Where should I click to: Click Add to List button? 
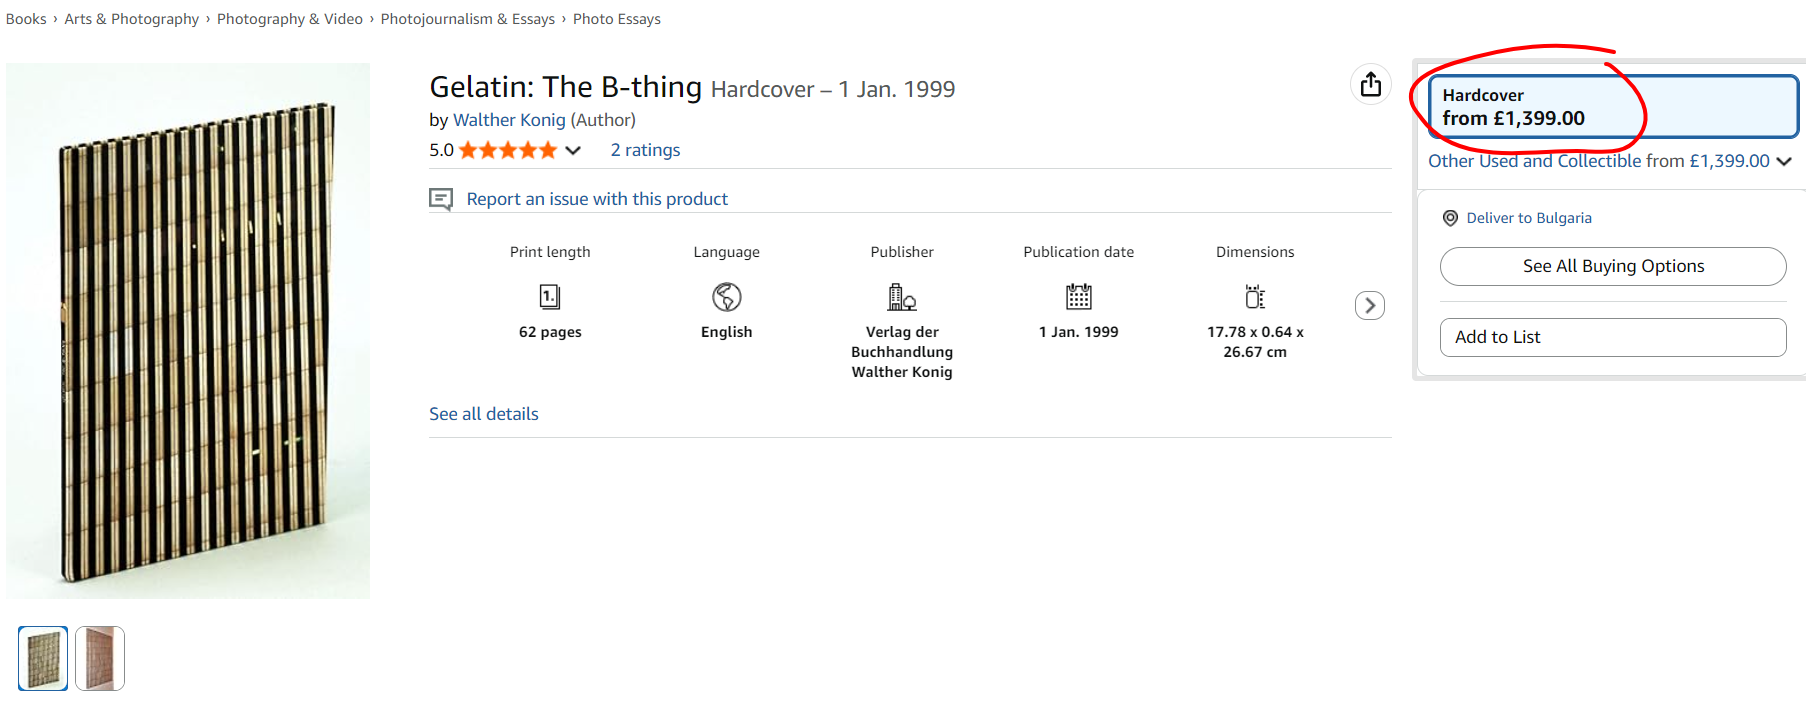click(x=1612, y=337)
